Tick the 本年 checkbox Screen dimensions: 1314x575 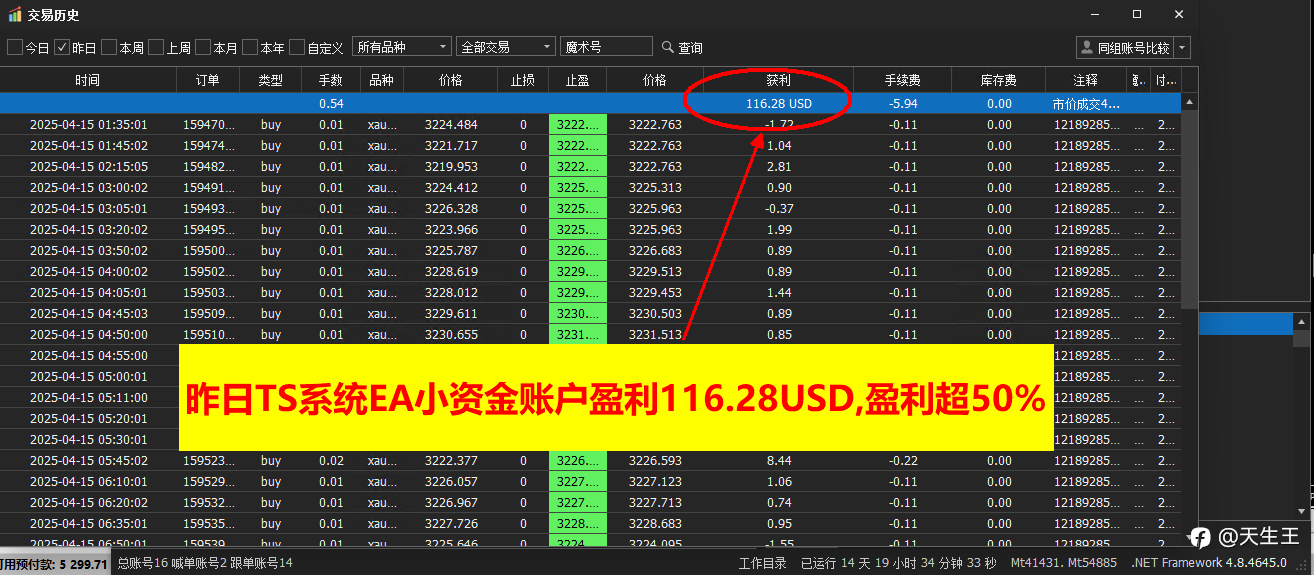coord(250,47)
